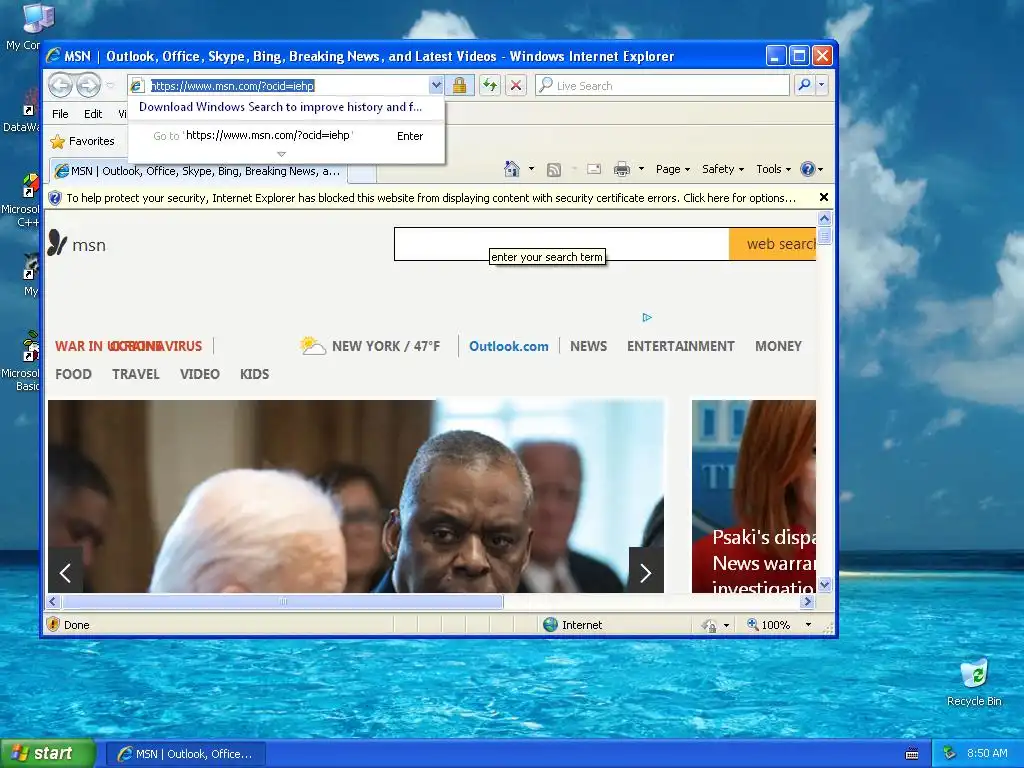Open the Print dropdown arrow
This screenshot has width=1024, height=768.
click(641, 169)
